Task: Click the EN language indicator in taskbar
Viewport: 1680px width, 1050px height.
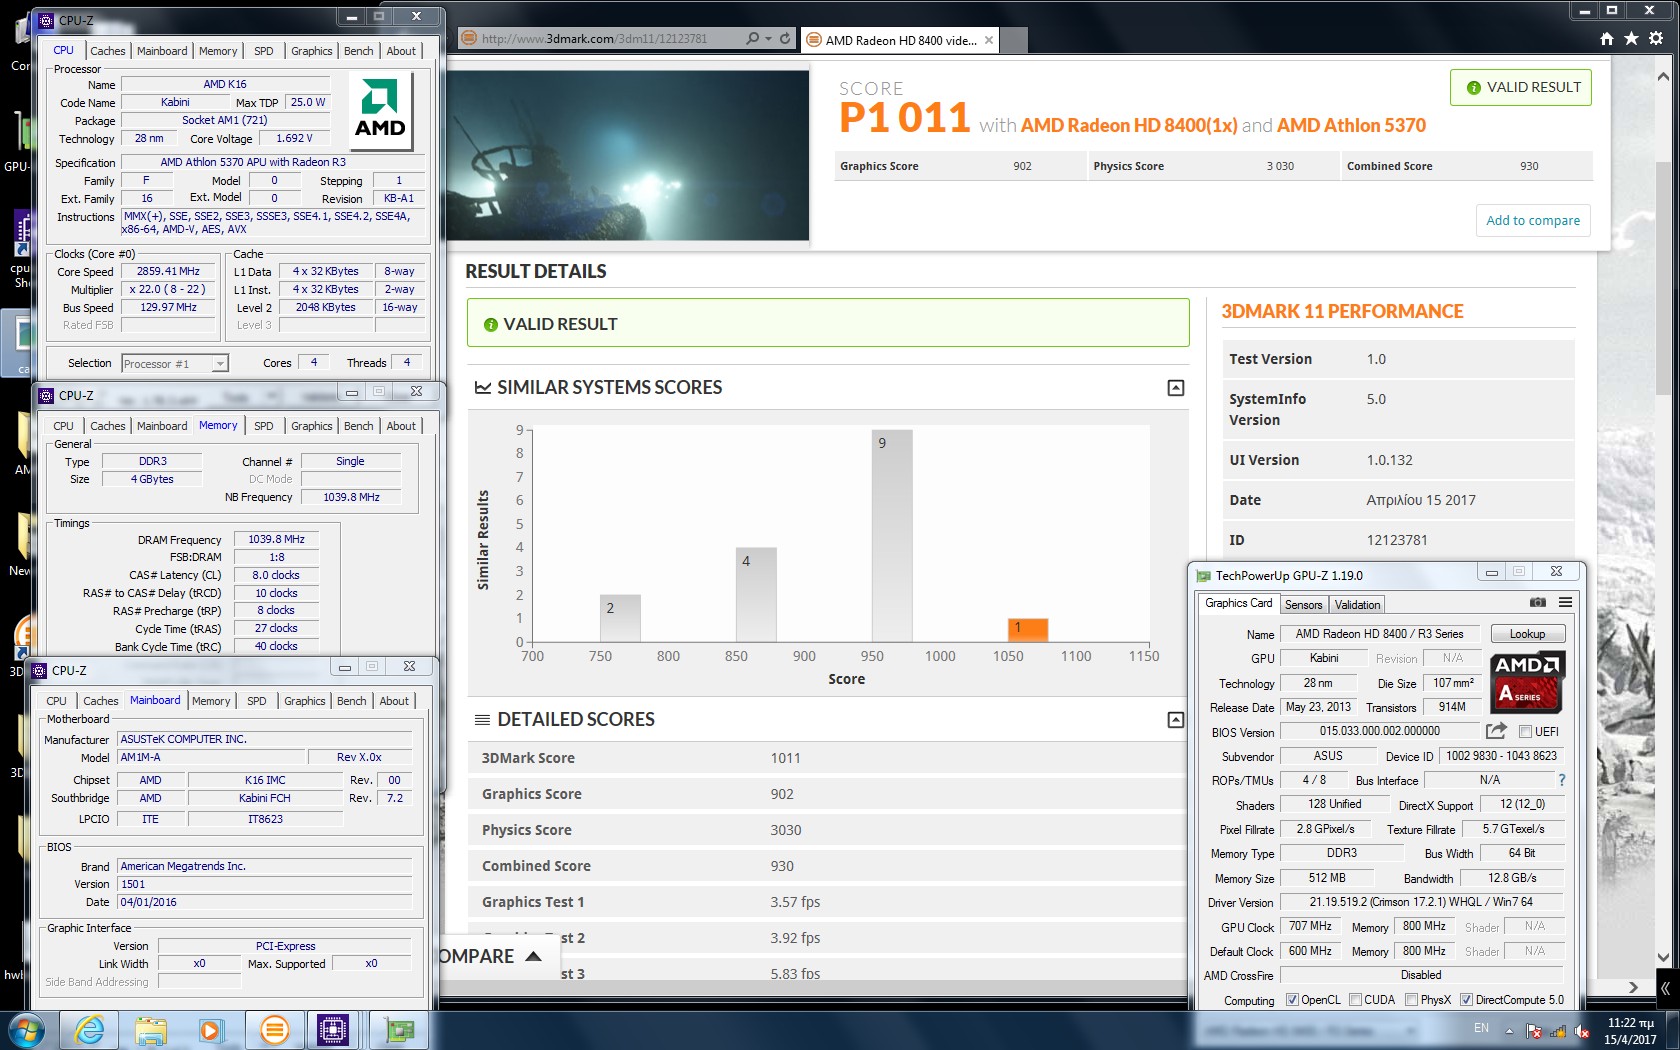Action: point(1481,1028)
